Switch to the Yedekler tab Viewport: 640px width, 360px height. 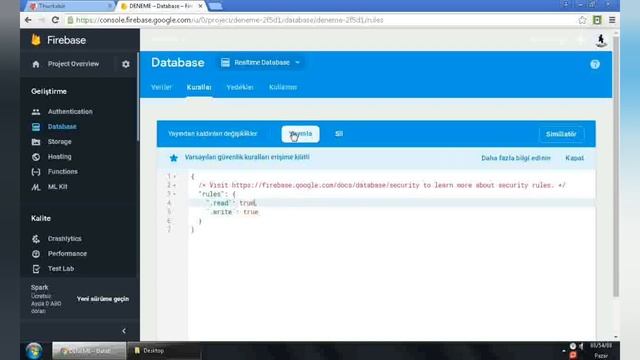point(240,87)
